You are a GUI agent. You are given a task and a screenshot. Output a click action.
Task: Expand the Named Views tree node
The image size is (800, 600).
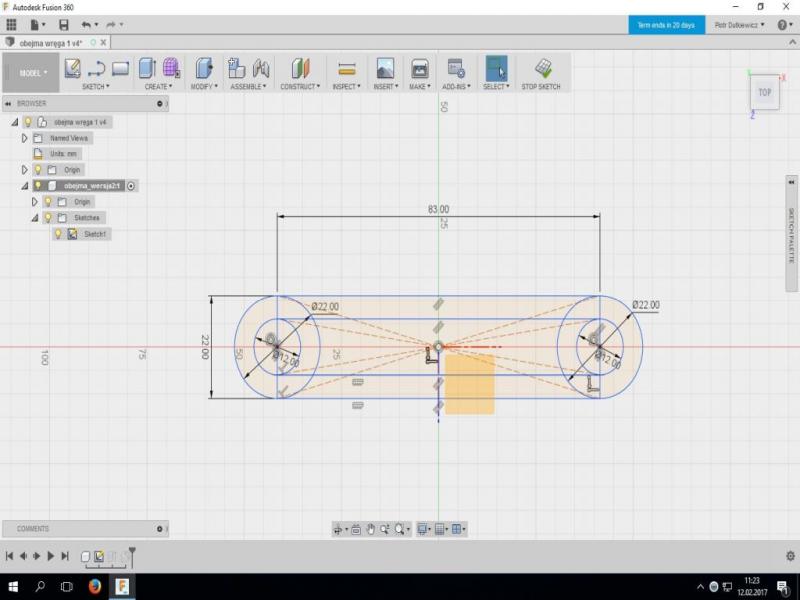click(x=25, y=138)
